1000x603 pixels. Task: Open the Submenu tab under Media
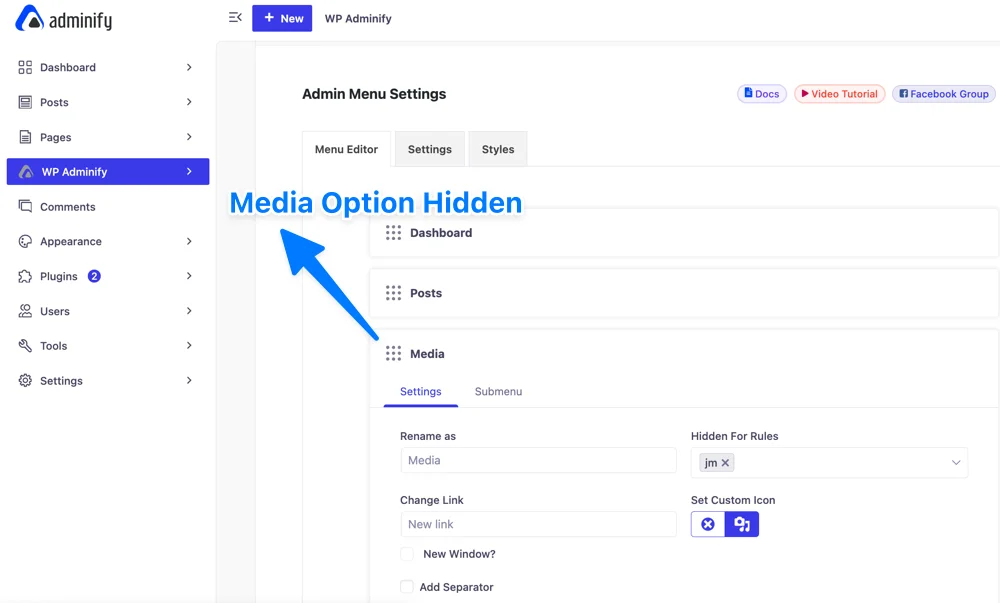point(498,392)
